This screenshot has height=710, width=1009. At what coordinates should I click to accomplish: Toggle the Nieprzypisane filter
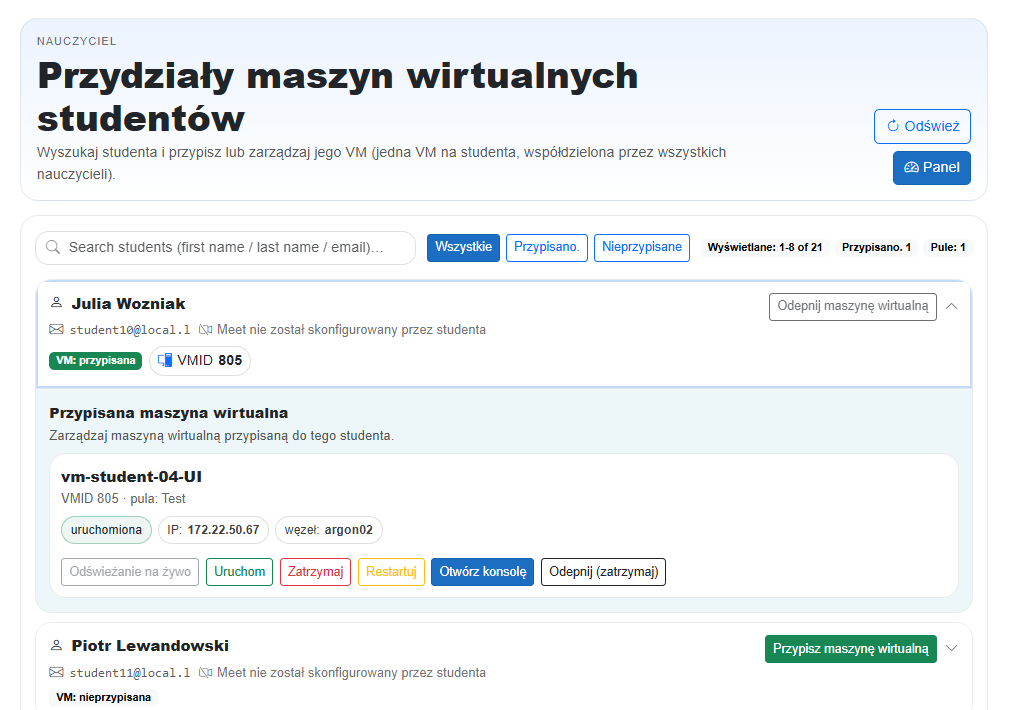pos(640,246)
